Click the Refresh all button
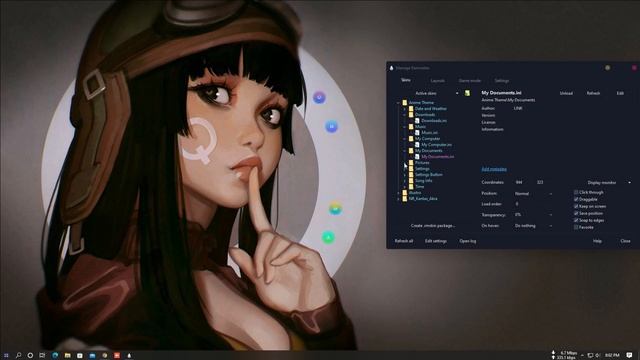640x360 pixels. tap(404, 241)
